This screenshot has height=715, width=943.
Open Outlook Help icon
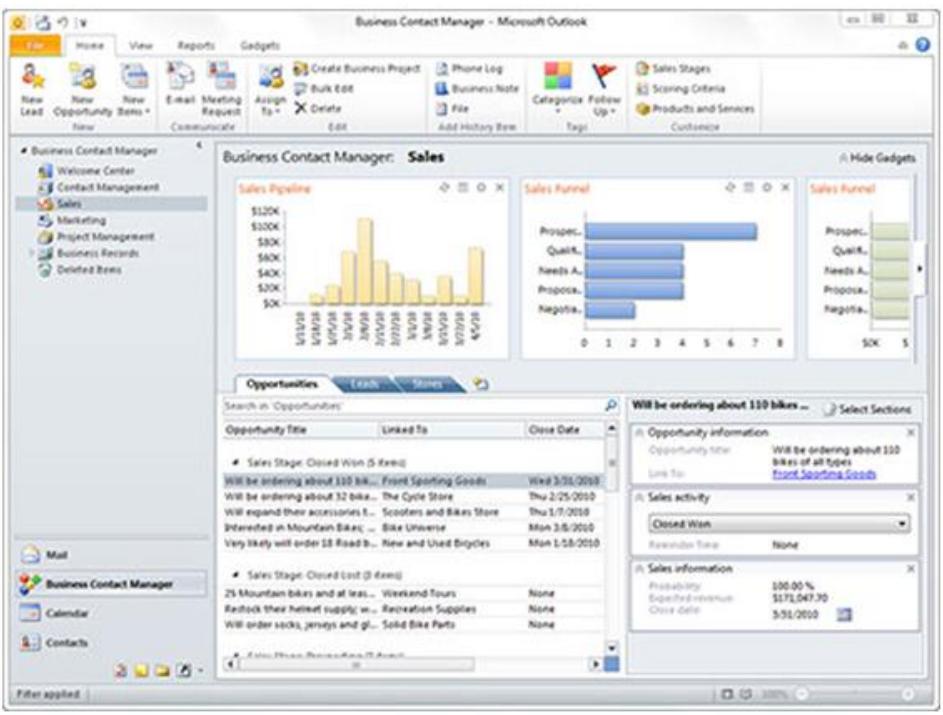[923, 44]
